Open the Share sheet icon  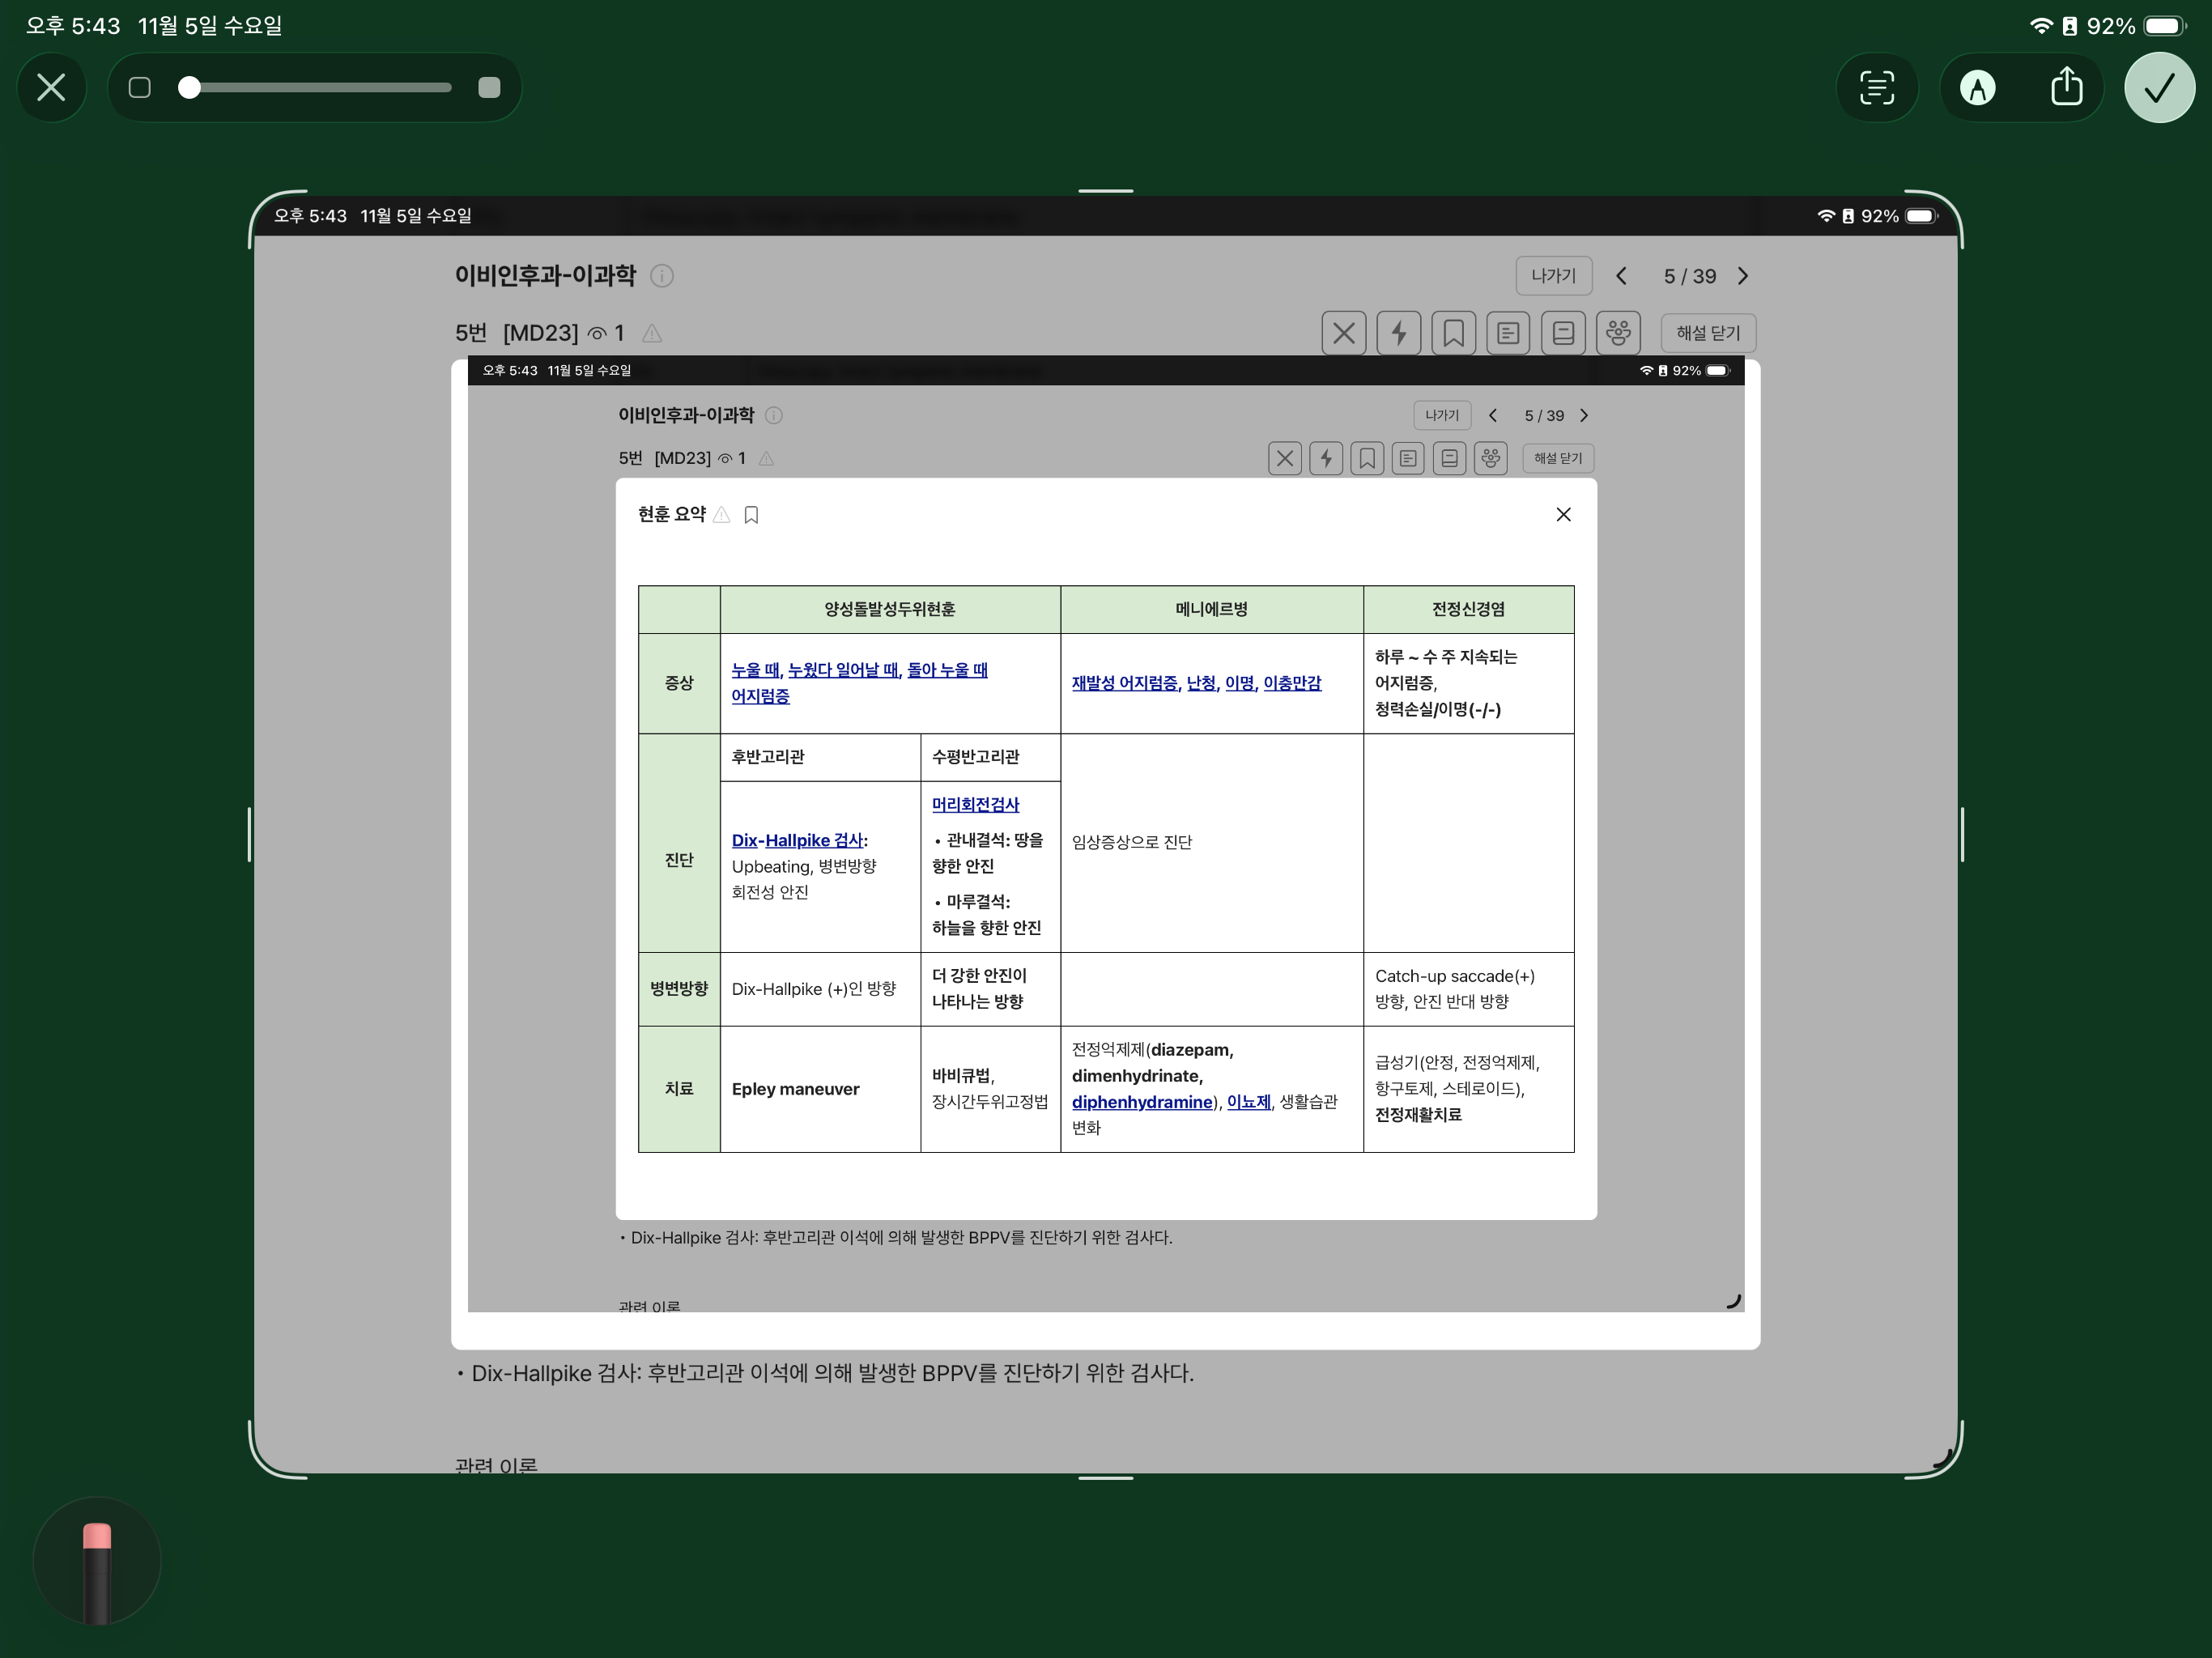click(2066, 88)
